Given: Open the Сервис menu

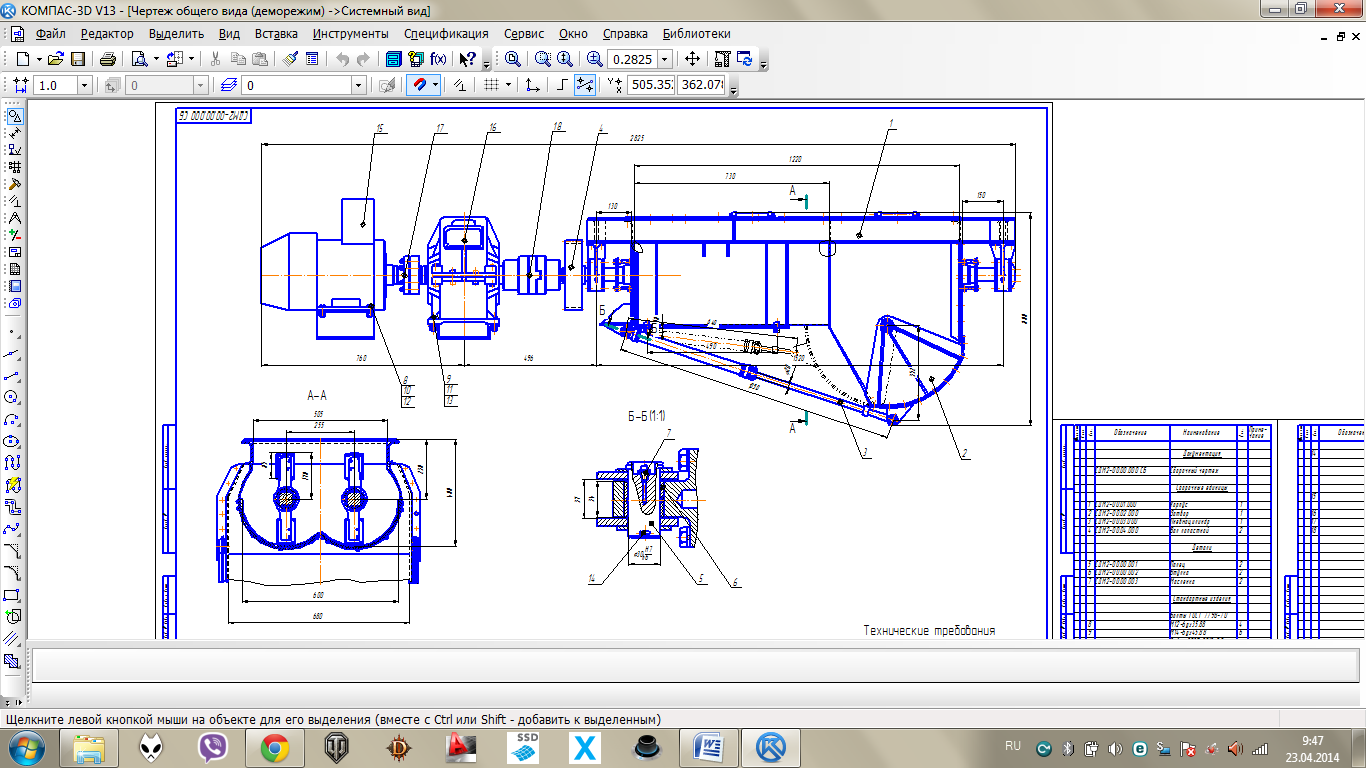Looking at the screenshot, I should coord(524,33).
